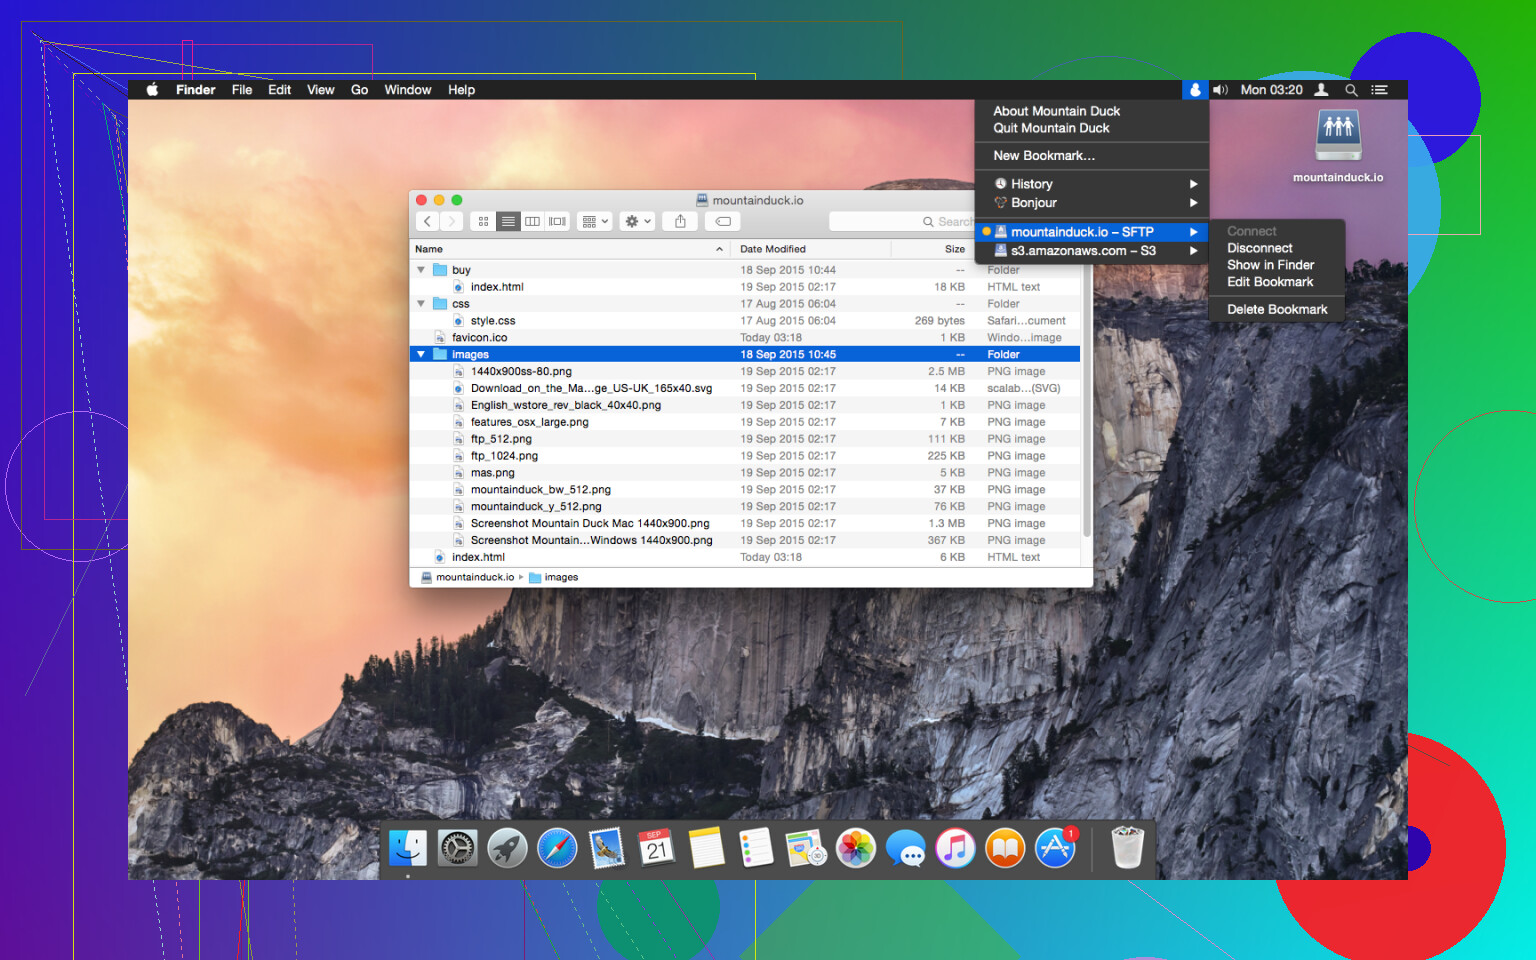Open Reminders from the Dock
The image size is (1536, 960).
pos(756,849)
